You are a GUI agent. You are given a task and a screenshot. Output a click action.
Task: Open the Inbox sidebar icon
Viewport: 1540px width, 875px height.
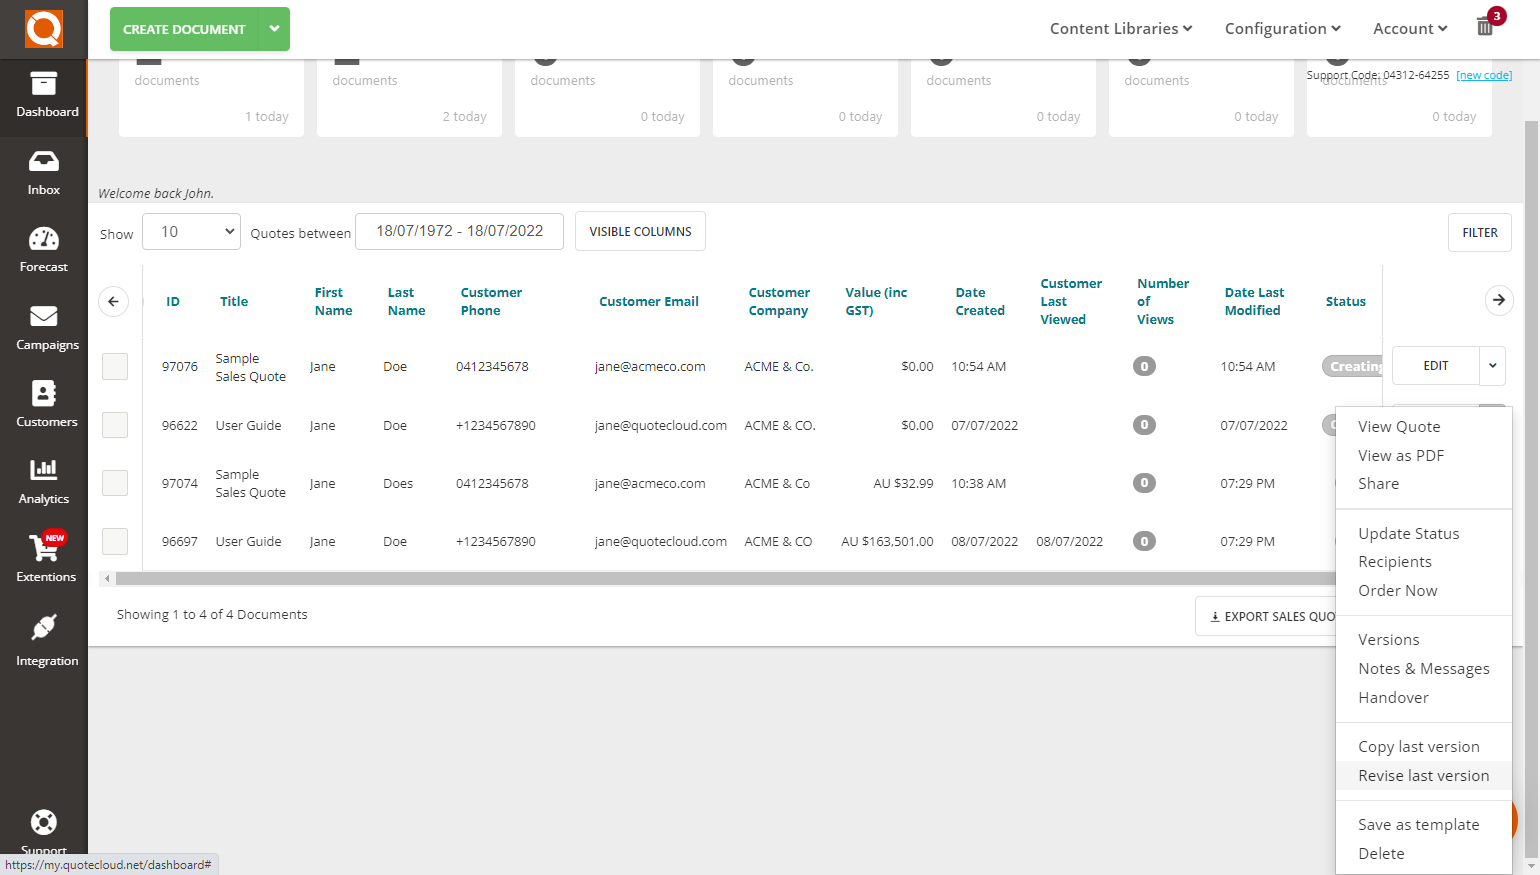coord(44,172)
